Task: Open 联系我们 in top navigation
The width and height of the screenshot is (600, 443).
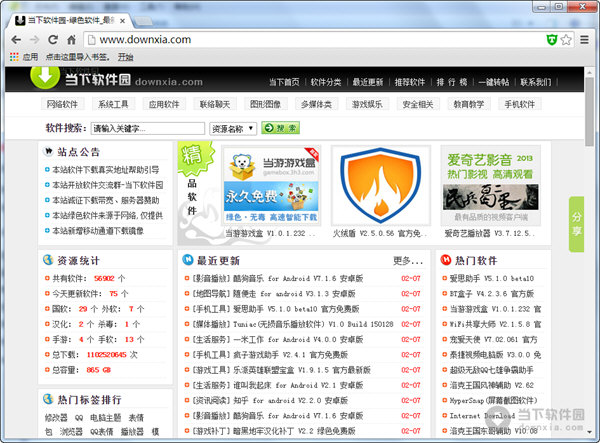Action: (x=536, y=82)
